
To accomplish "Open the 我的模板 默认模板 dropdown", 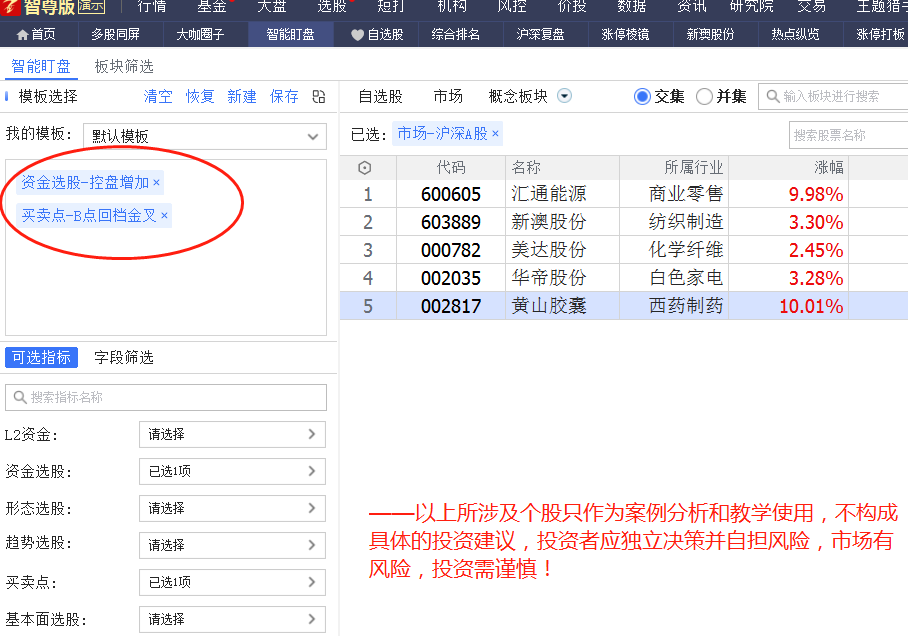I will point(205,137).
